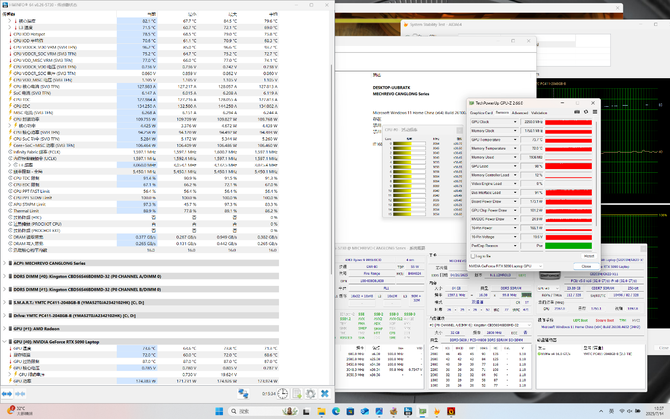Expand the GPU [#1]: AMD Radeon group

pos(4,328)
